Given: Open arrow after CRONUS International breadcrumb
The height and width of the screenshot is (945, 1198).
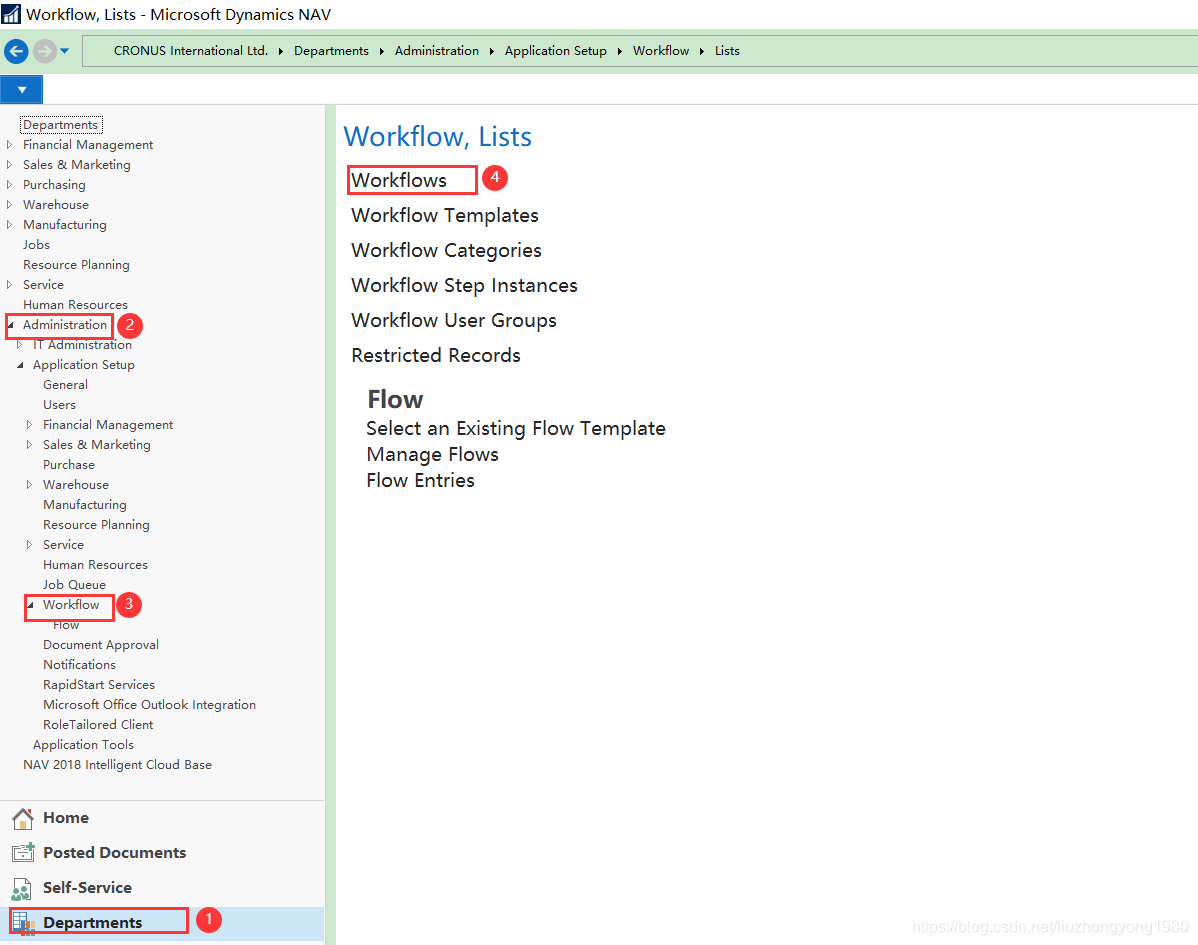Looking at the screenshot, I should 280,51.
